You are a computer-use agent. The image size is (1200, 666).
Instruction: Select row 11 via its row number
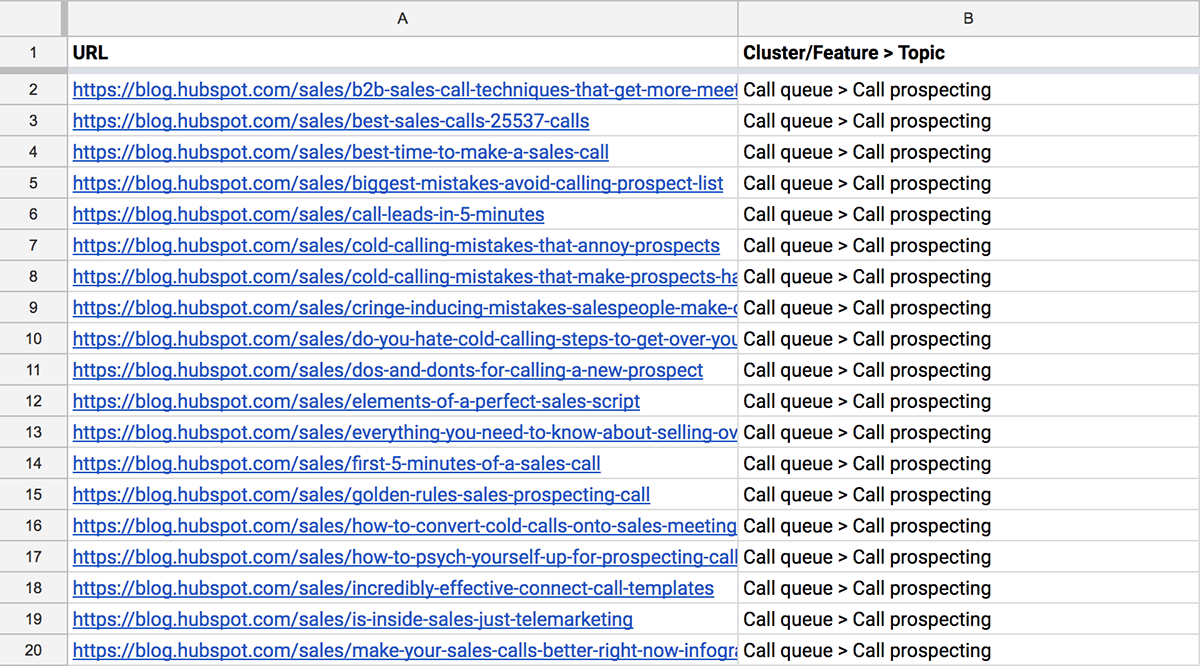click(x=33, y=370)
